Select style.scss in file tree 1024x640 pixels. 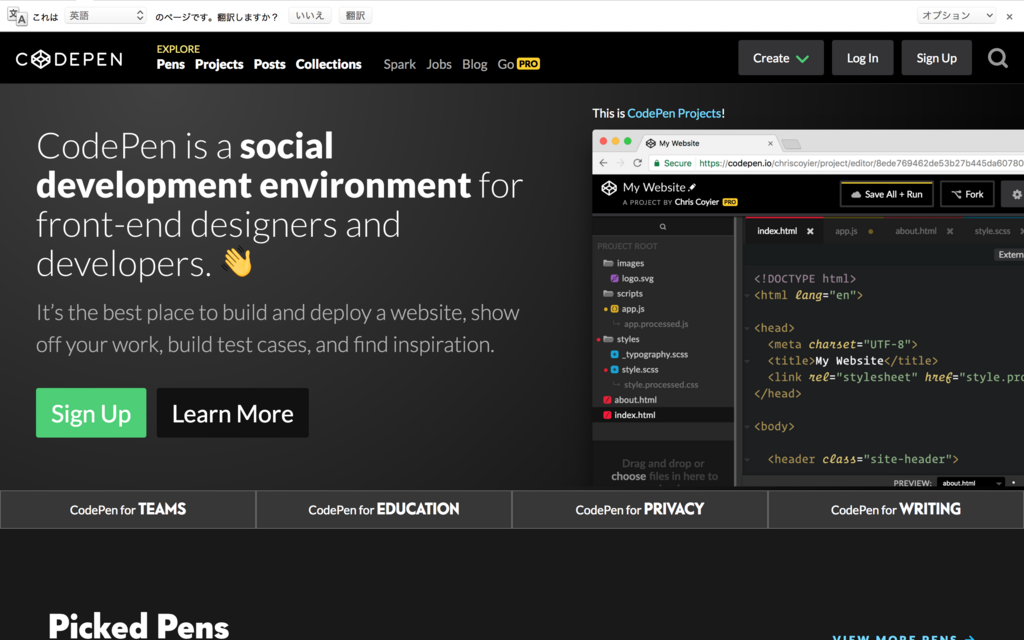[634, 370]
